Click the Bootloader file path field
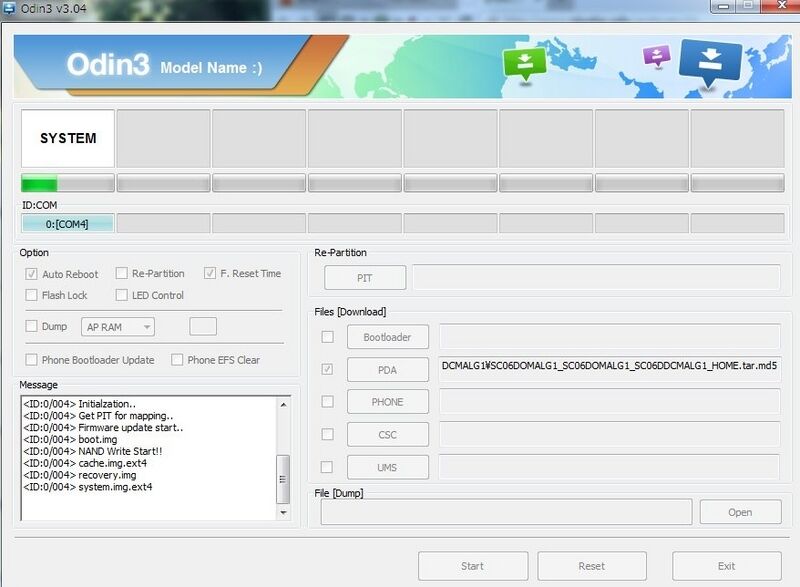 point(610,337)
